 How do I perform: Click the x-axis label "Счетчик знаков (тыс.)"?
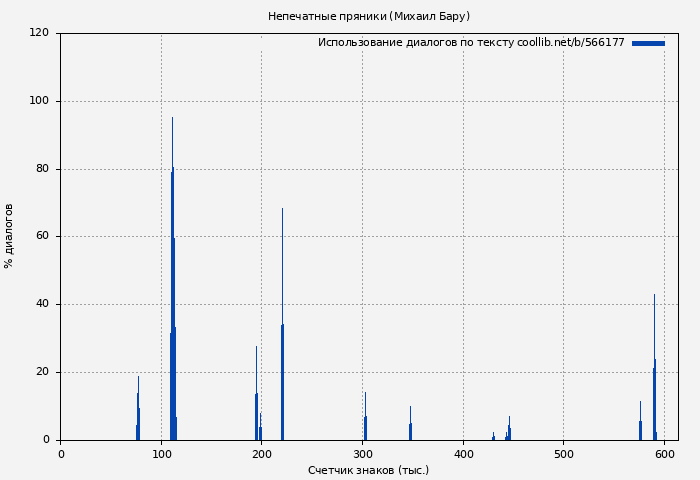point(368,470)
